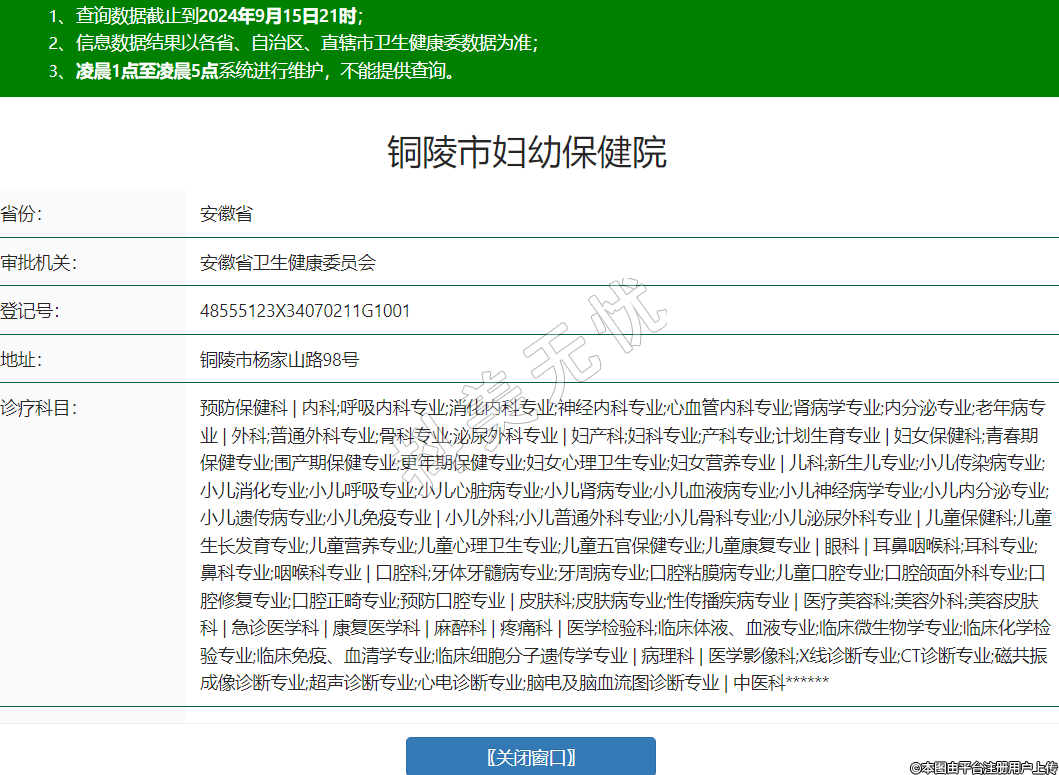Select the 地址 field label
The height and width of the screenshot is (775, 1059).
pos(22,359)
